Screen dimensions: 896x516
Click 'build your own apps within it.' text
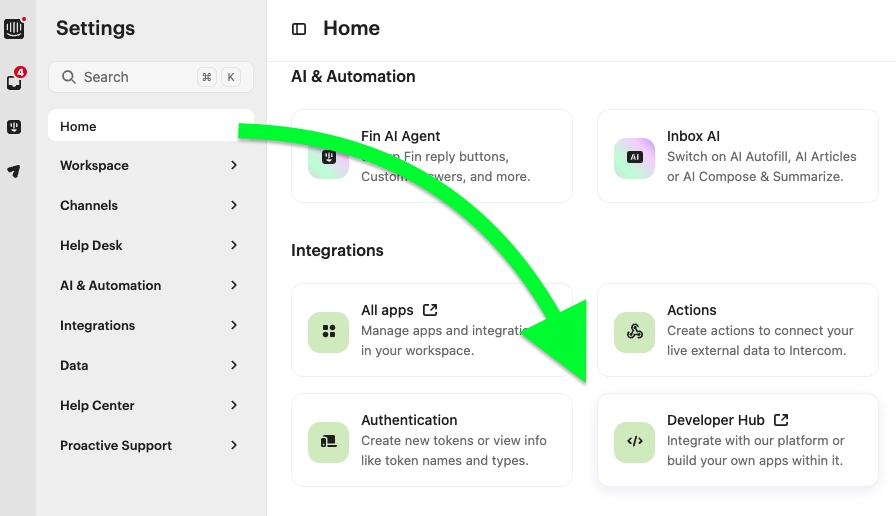click(x=755, y=461)
